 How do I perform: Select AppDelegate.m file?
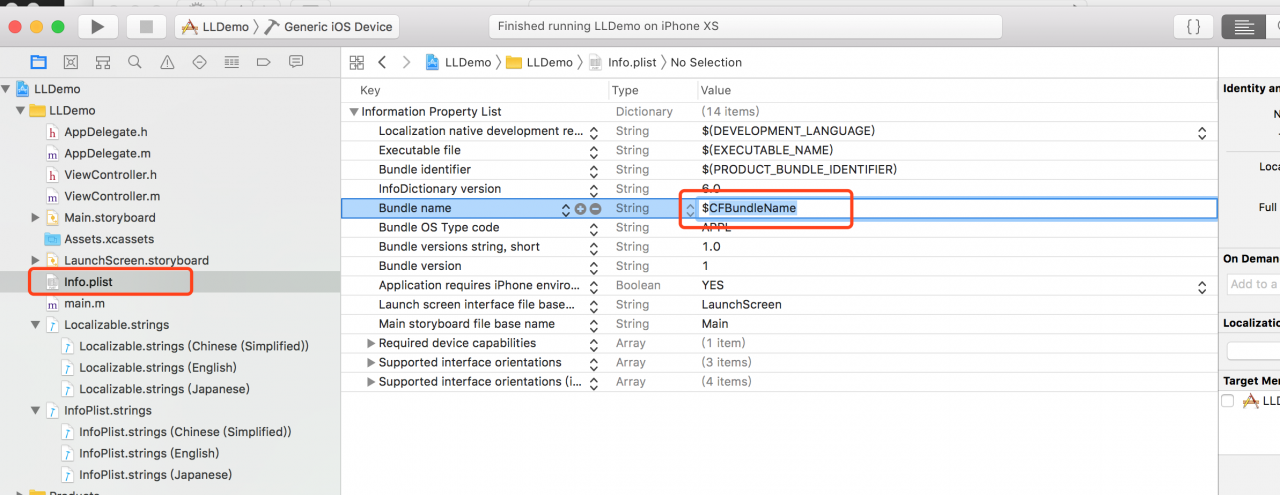click(107, 153)
